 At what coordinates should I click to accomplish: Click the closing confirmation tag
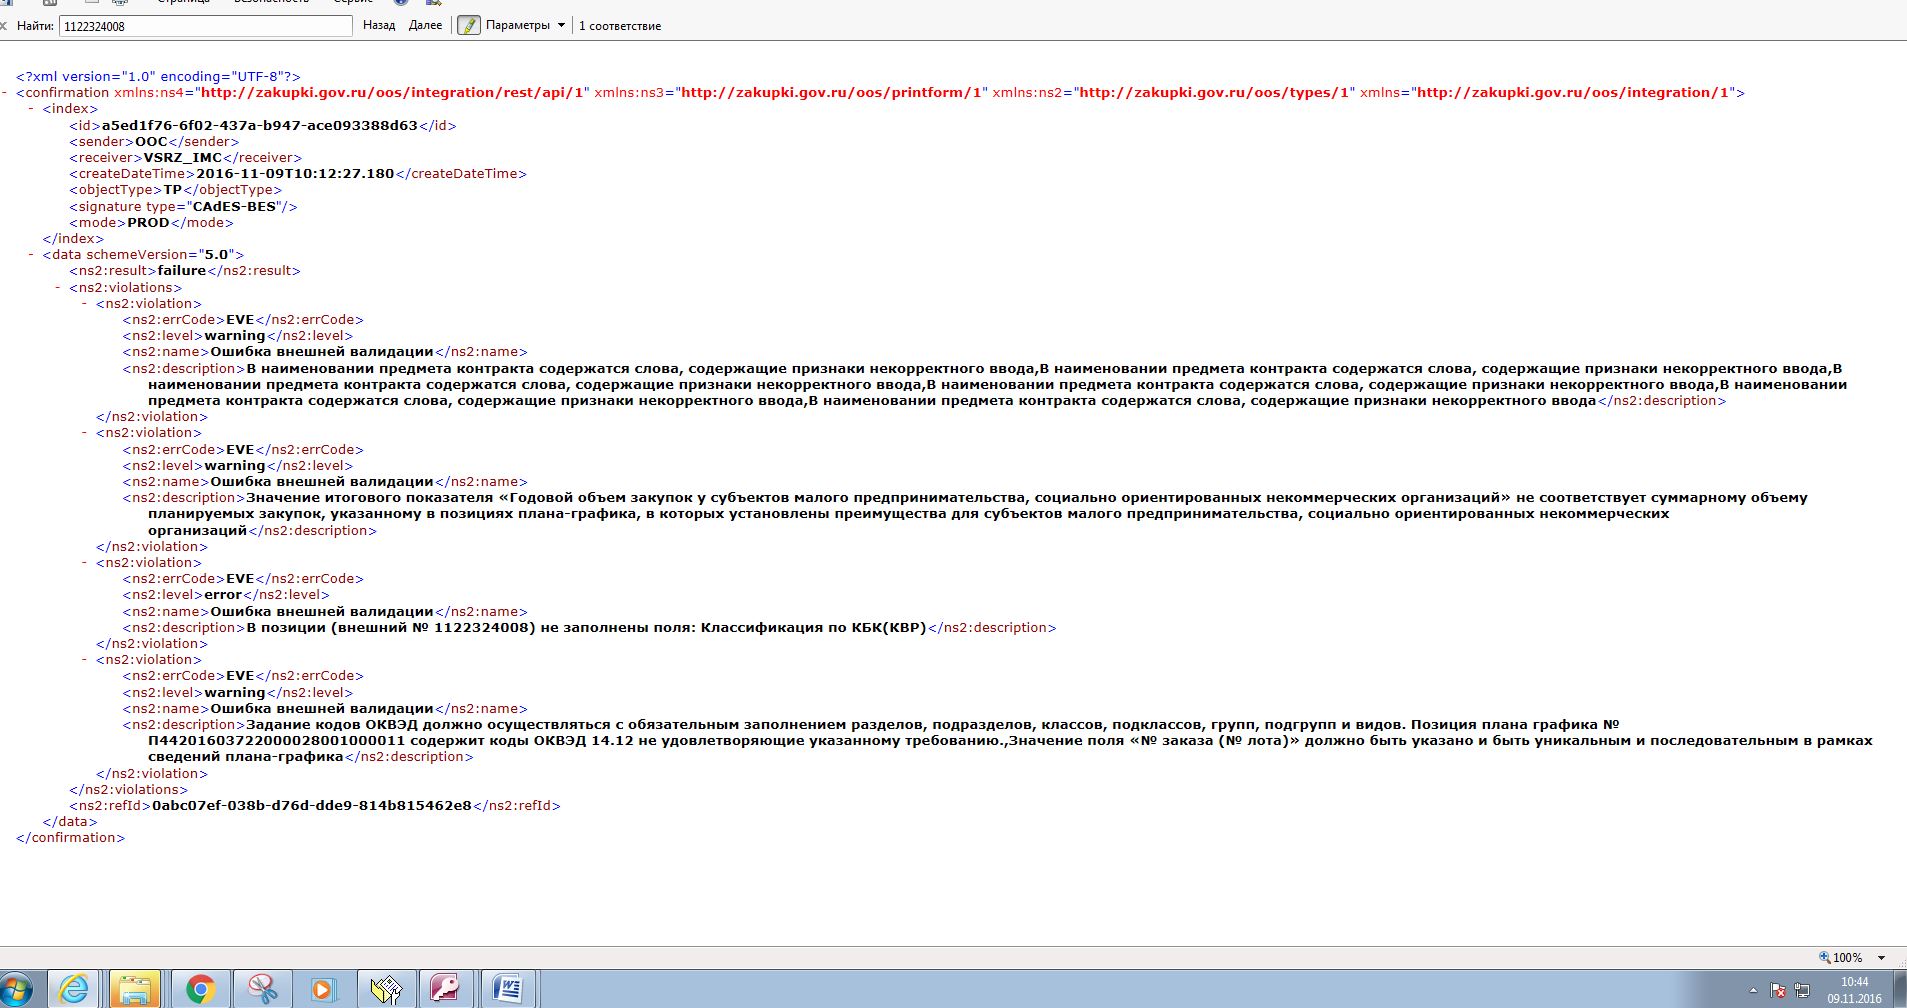[71, 838]
